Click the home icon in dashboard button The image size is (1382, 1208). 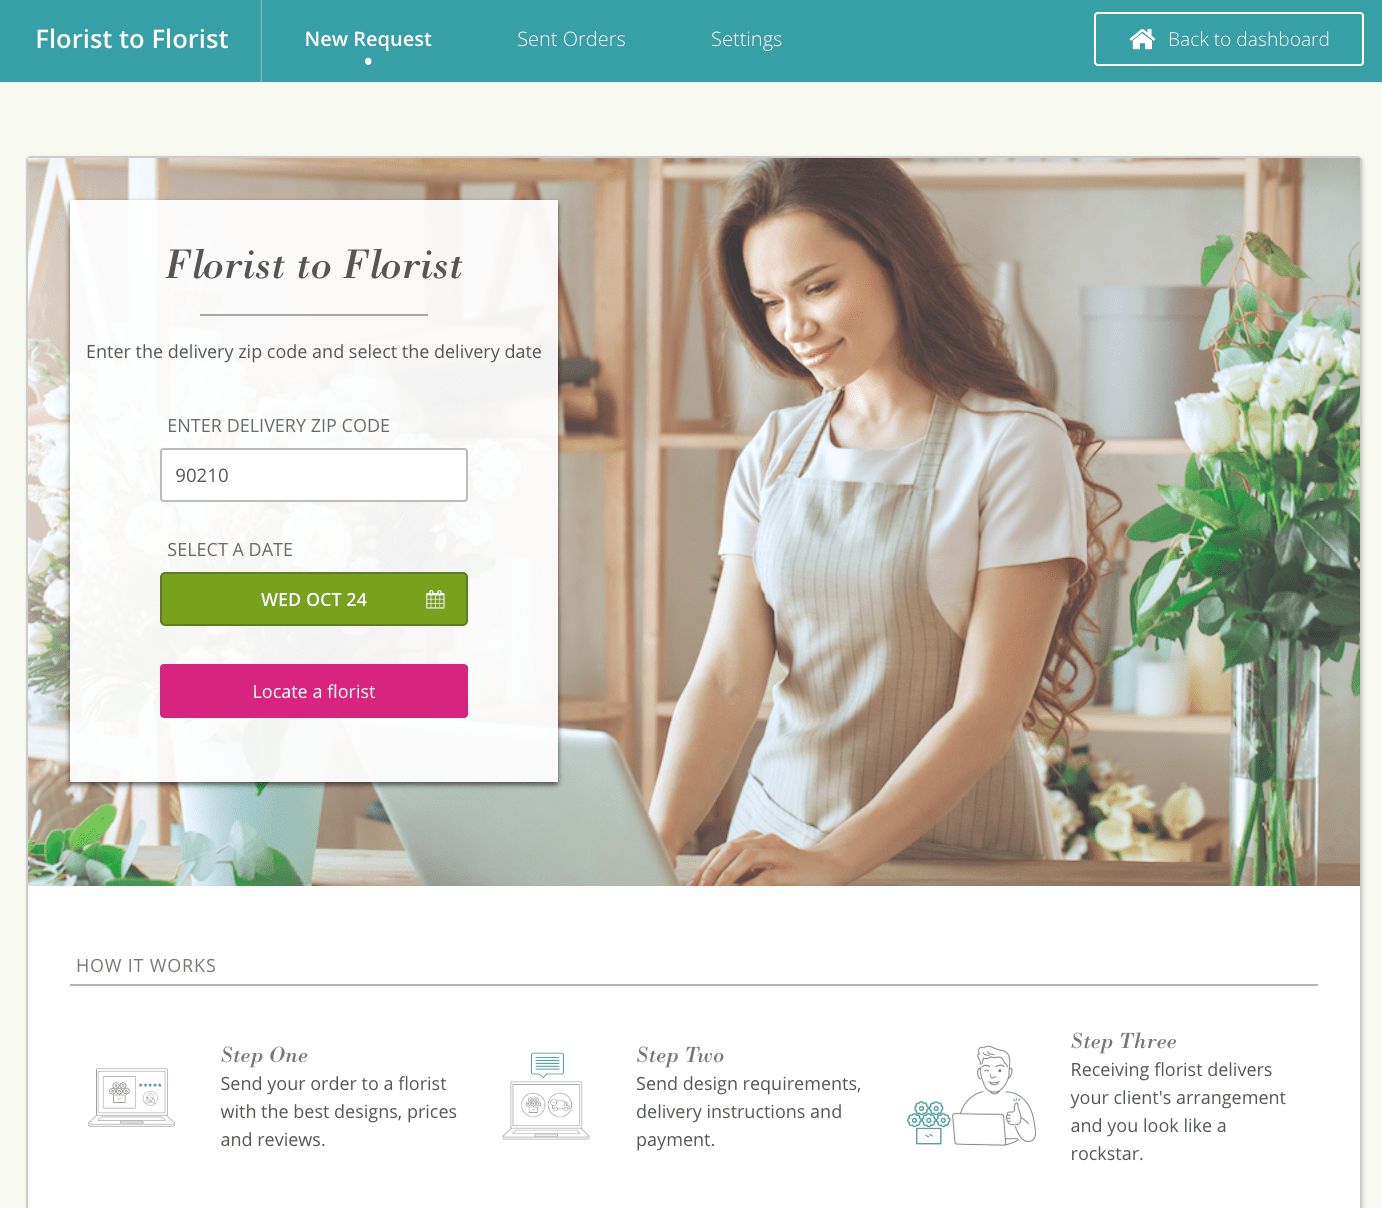click(x=1142, y=39)
